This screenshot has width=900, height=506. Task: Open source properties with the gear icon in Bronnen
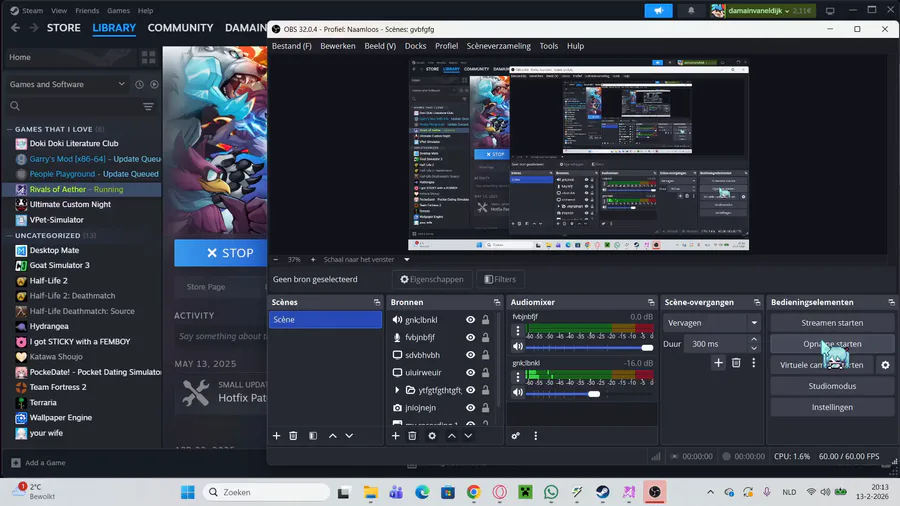point(432,436)
